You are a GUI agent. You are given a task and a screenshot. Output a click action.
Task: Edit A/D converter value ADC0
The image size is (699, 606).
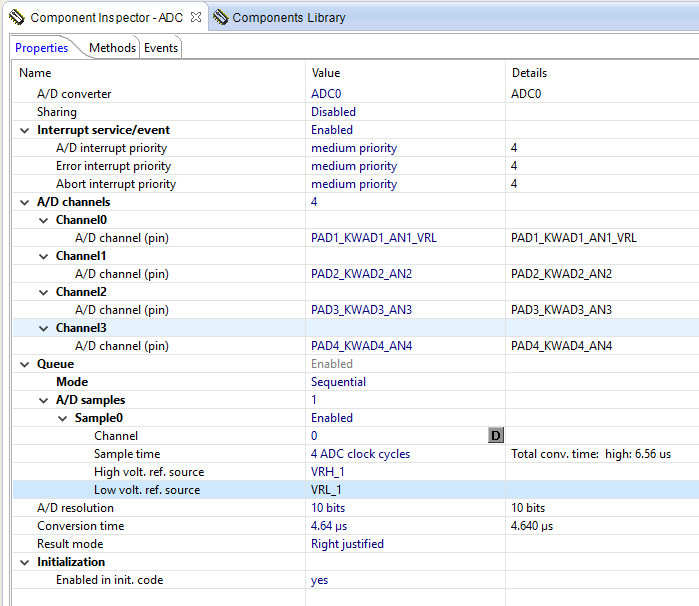[326, 94]
